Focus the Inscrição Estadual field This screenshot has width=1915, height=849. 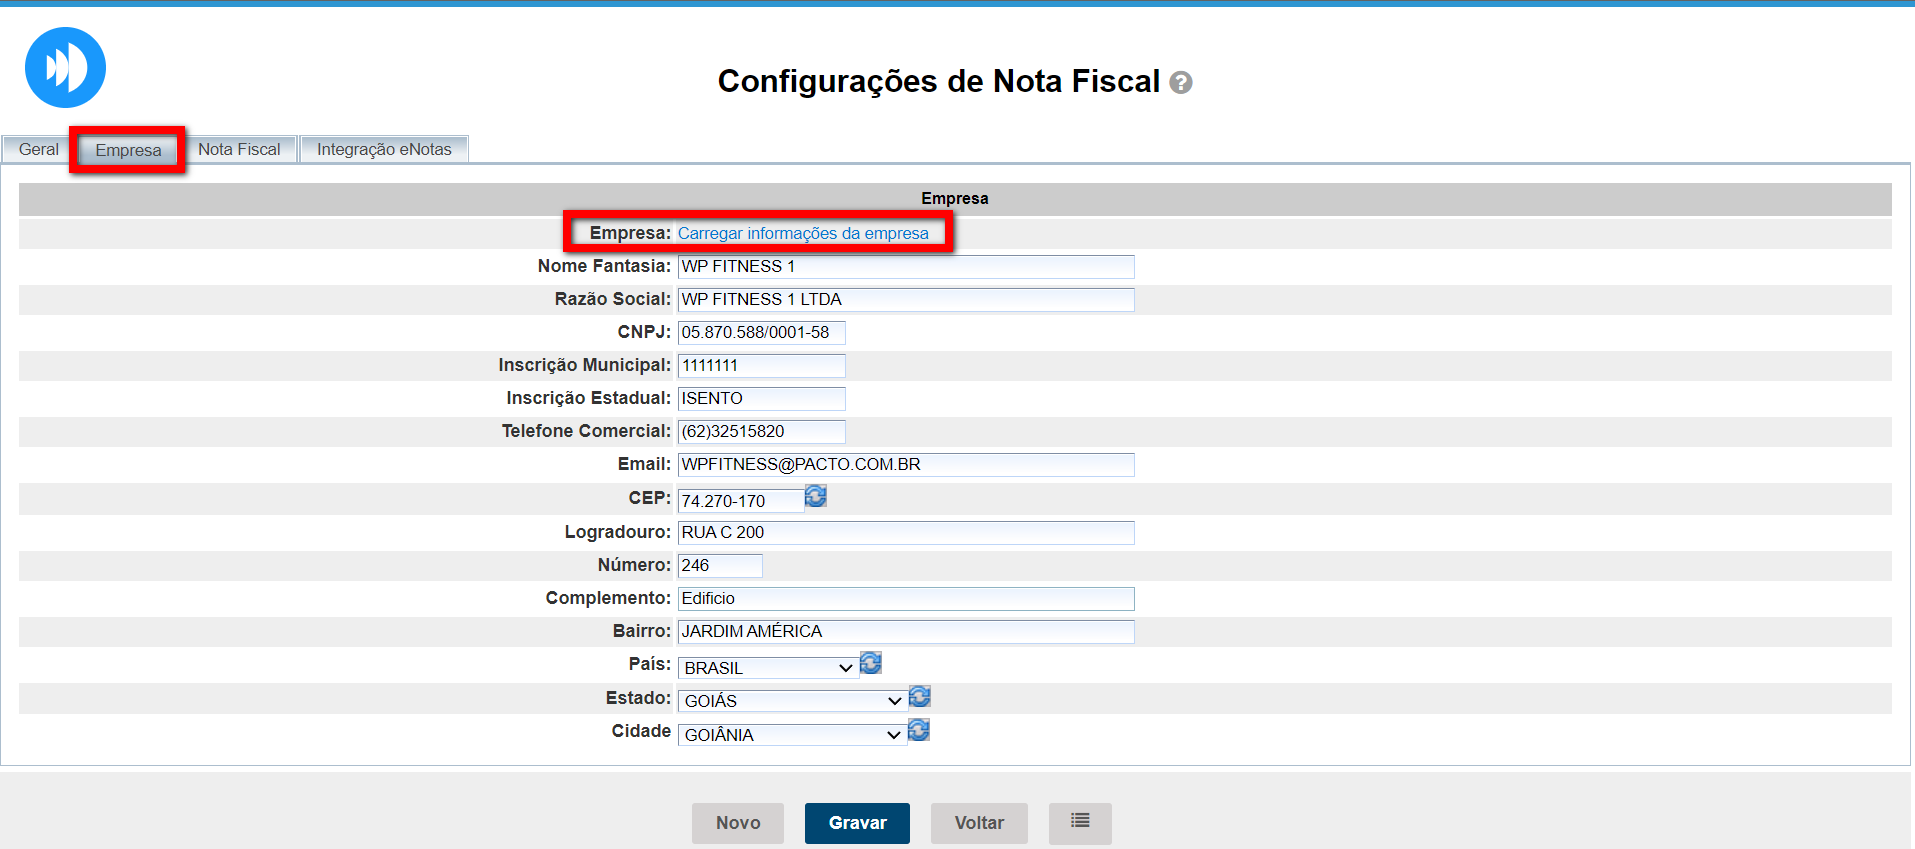[762, 399]
